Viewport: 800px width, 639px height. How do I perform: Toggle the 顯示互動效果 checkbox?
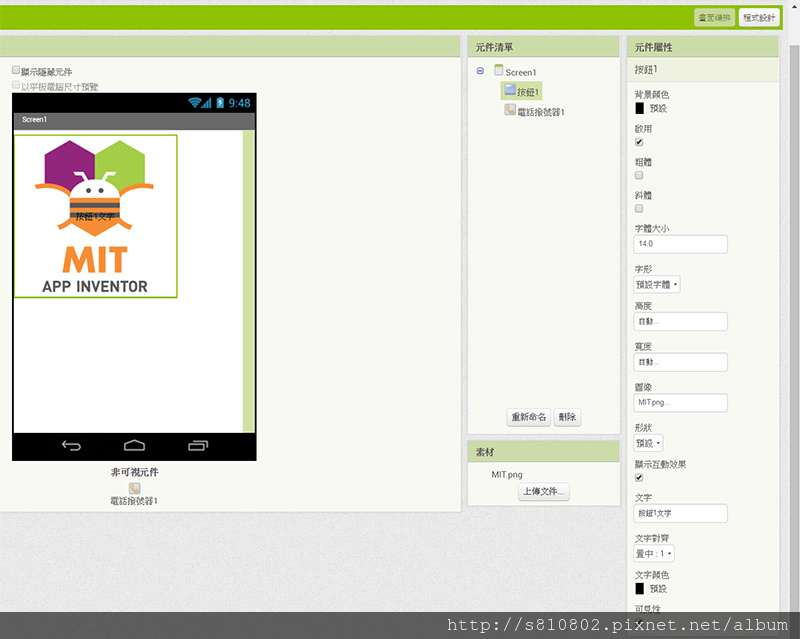pyautogui.click(x=639, y=478)
